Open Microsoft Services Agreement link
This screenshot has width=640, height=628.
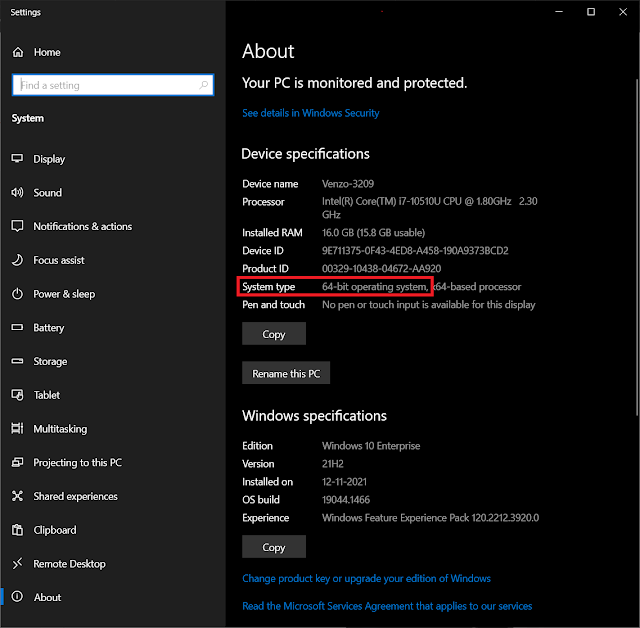click(x=387, y=606)
